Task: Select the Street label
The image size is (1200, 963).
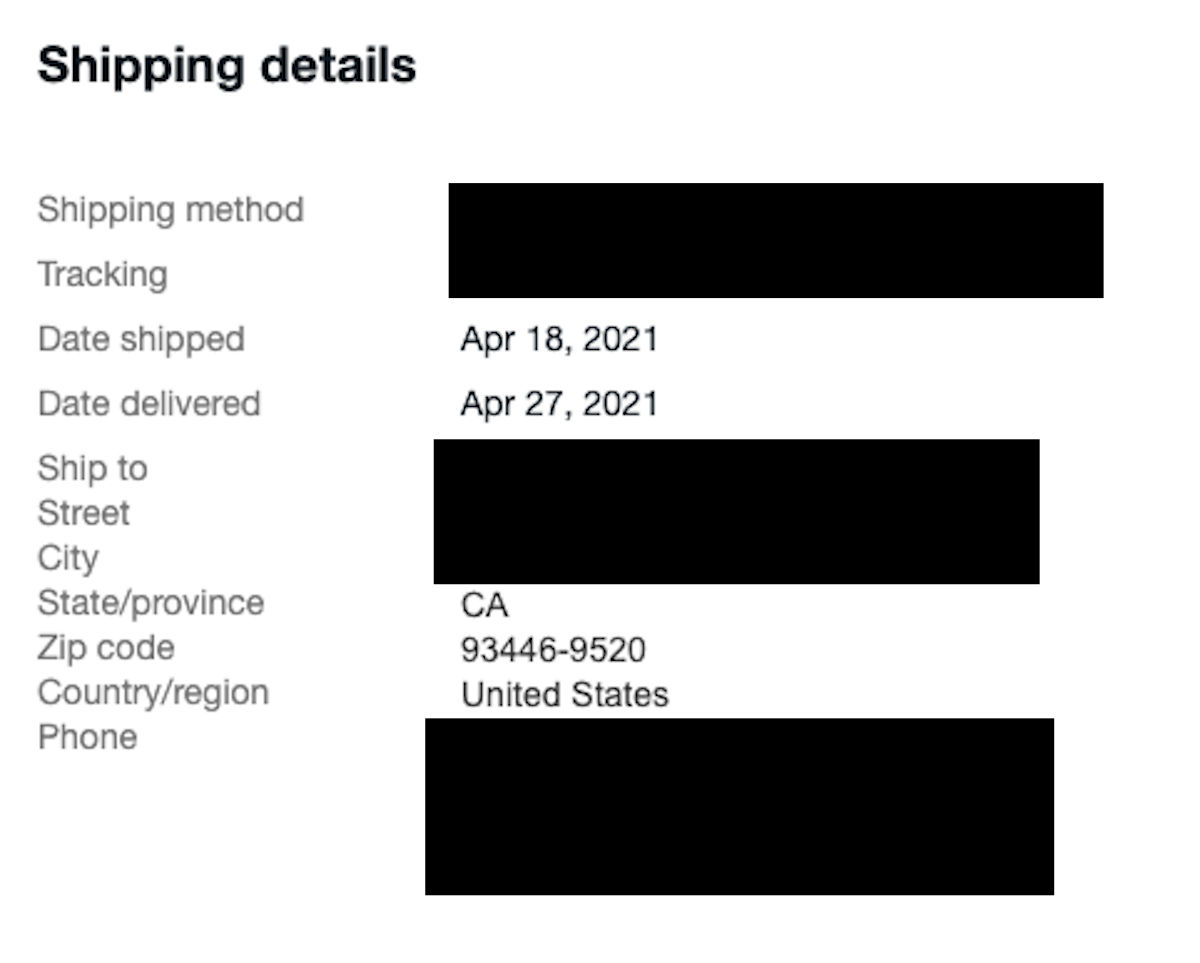Action: (84, 513)
